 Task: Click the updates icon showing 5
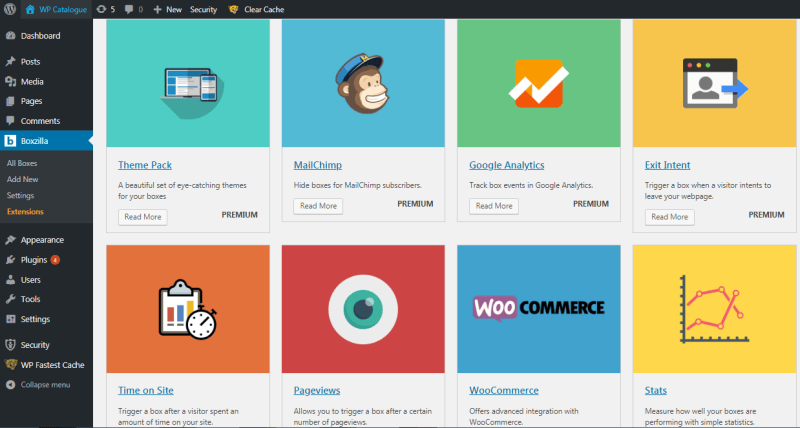(102, 9)
